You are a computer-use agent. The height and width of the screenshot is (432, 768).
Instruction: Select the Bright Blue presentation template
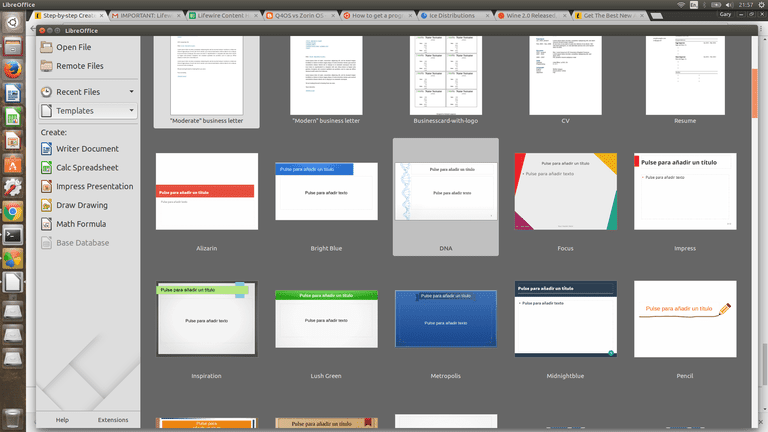(x=326, y=197)
